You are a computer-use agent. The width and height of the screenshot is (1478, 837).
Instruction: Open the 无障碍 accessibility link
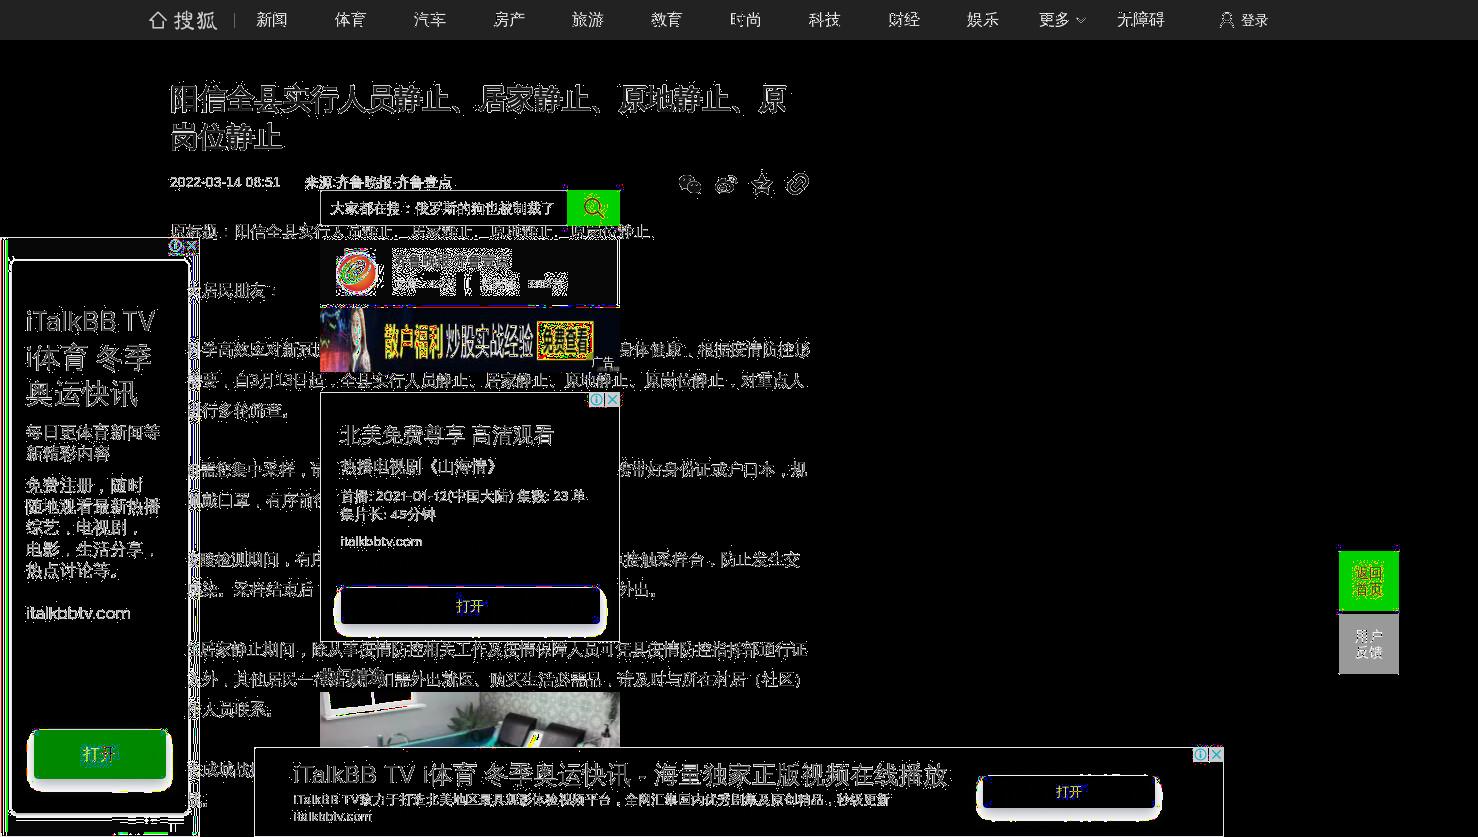(x=1141, y=20)
